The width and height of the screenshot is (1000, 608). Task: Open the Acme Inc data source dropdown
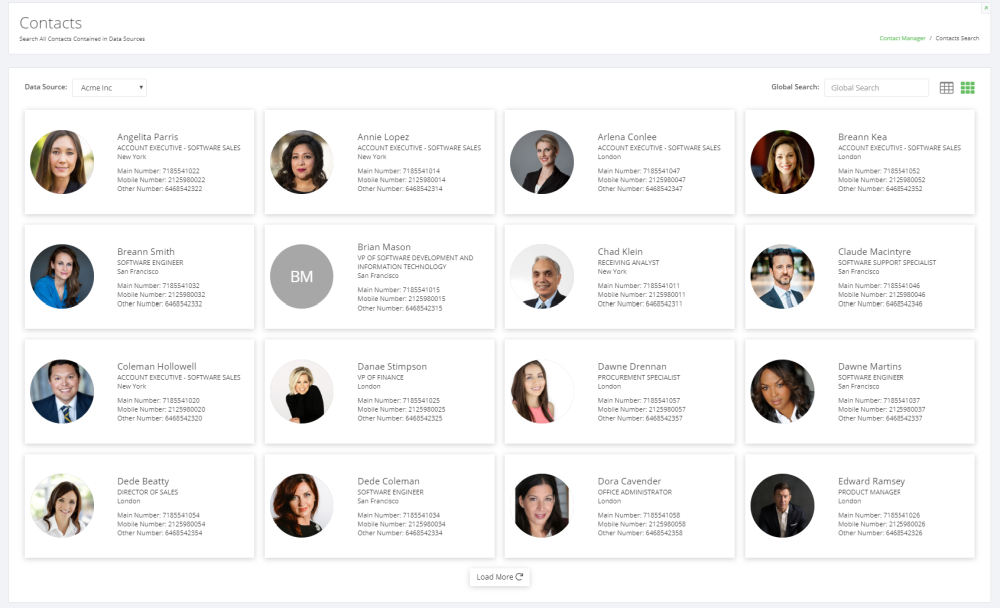pyautogui.click(x=109, y=88)
